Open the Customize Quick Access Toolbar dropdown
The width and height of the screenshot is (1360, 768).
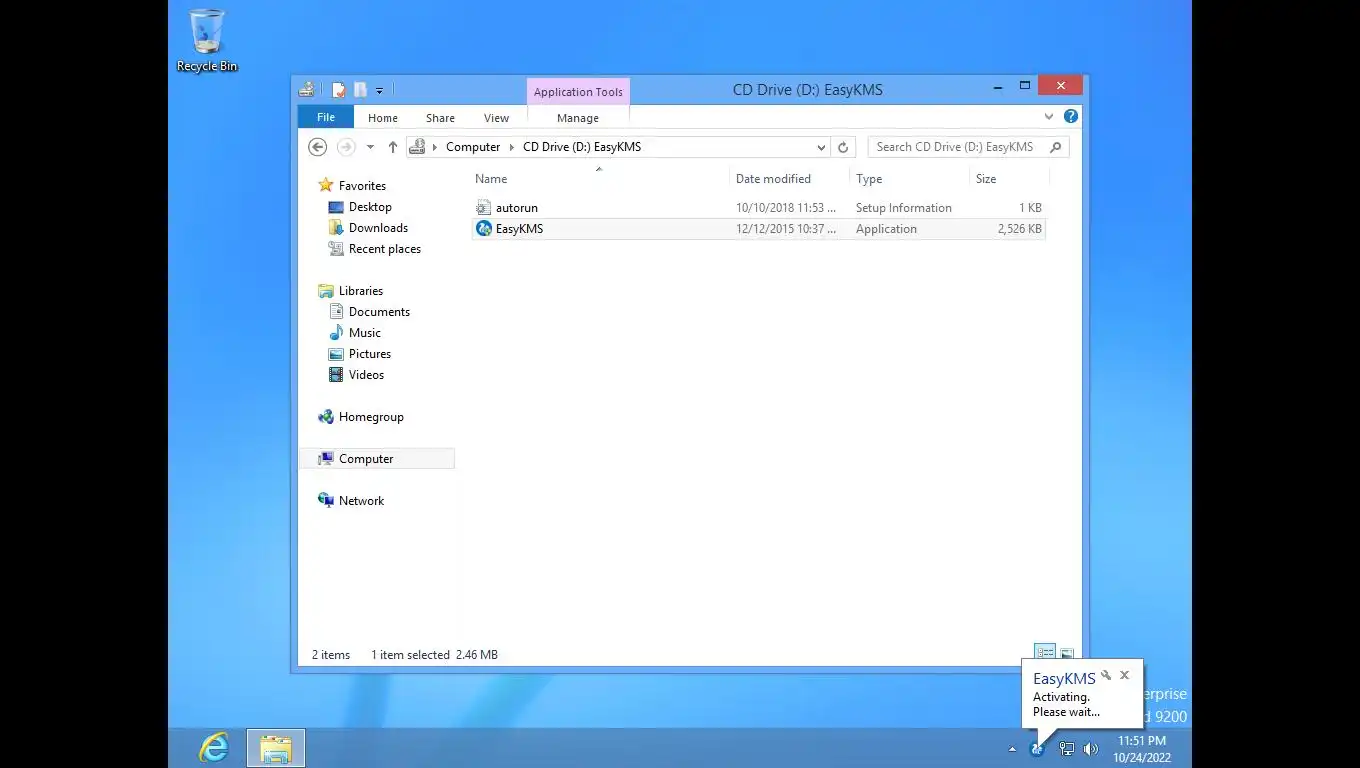[x=379, y=91]
